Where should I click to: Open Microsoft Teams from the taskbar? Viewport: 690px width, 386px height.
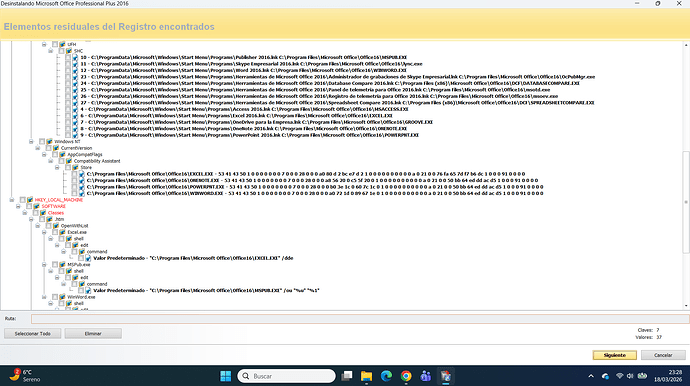coord(426,376)
